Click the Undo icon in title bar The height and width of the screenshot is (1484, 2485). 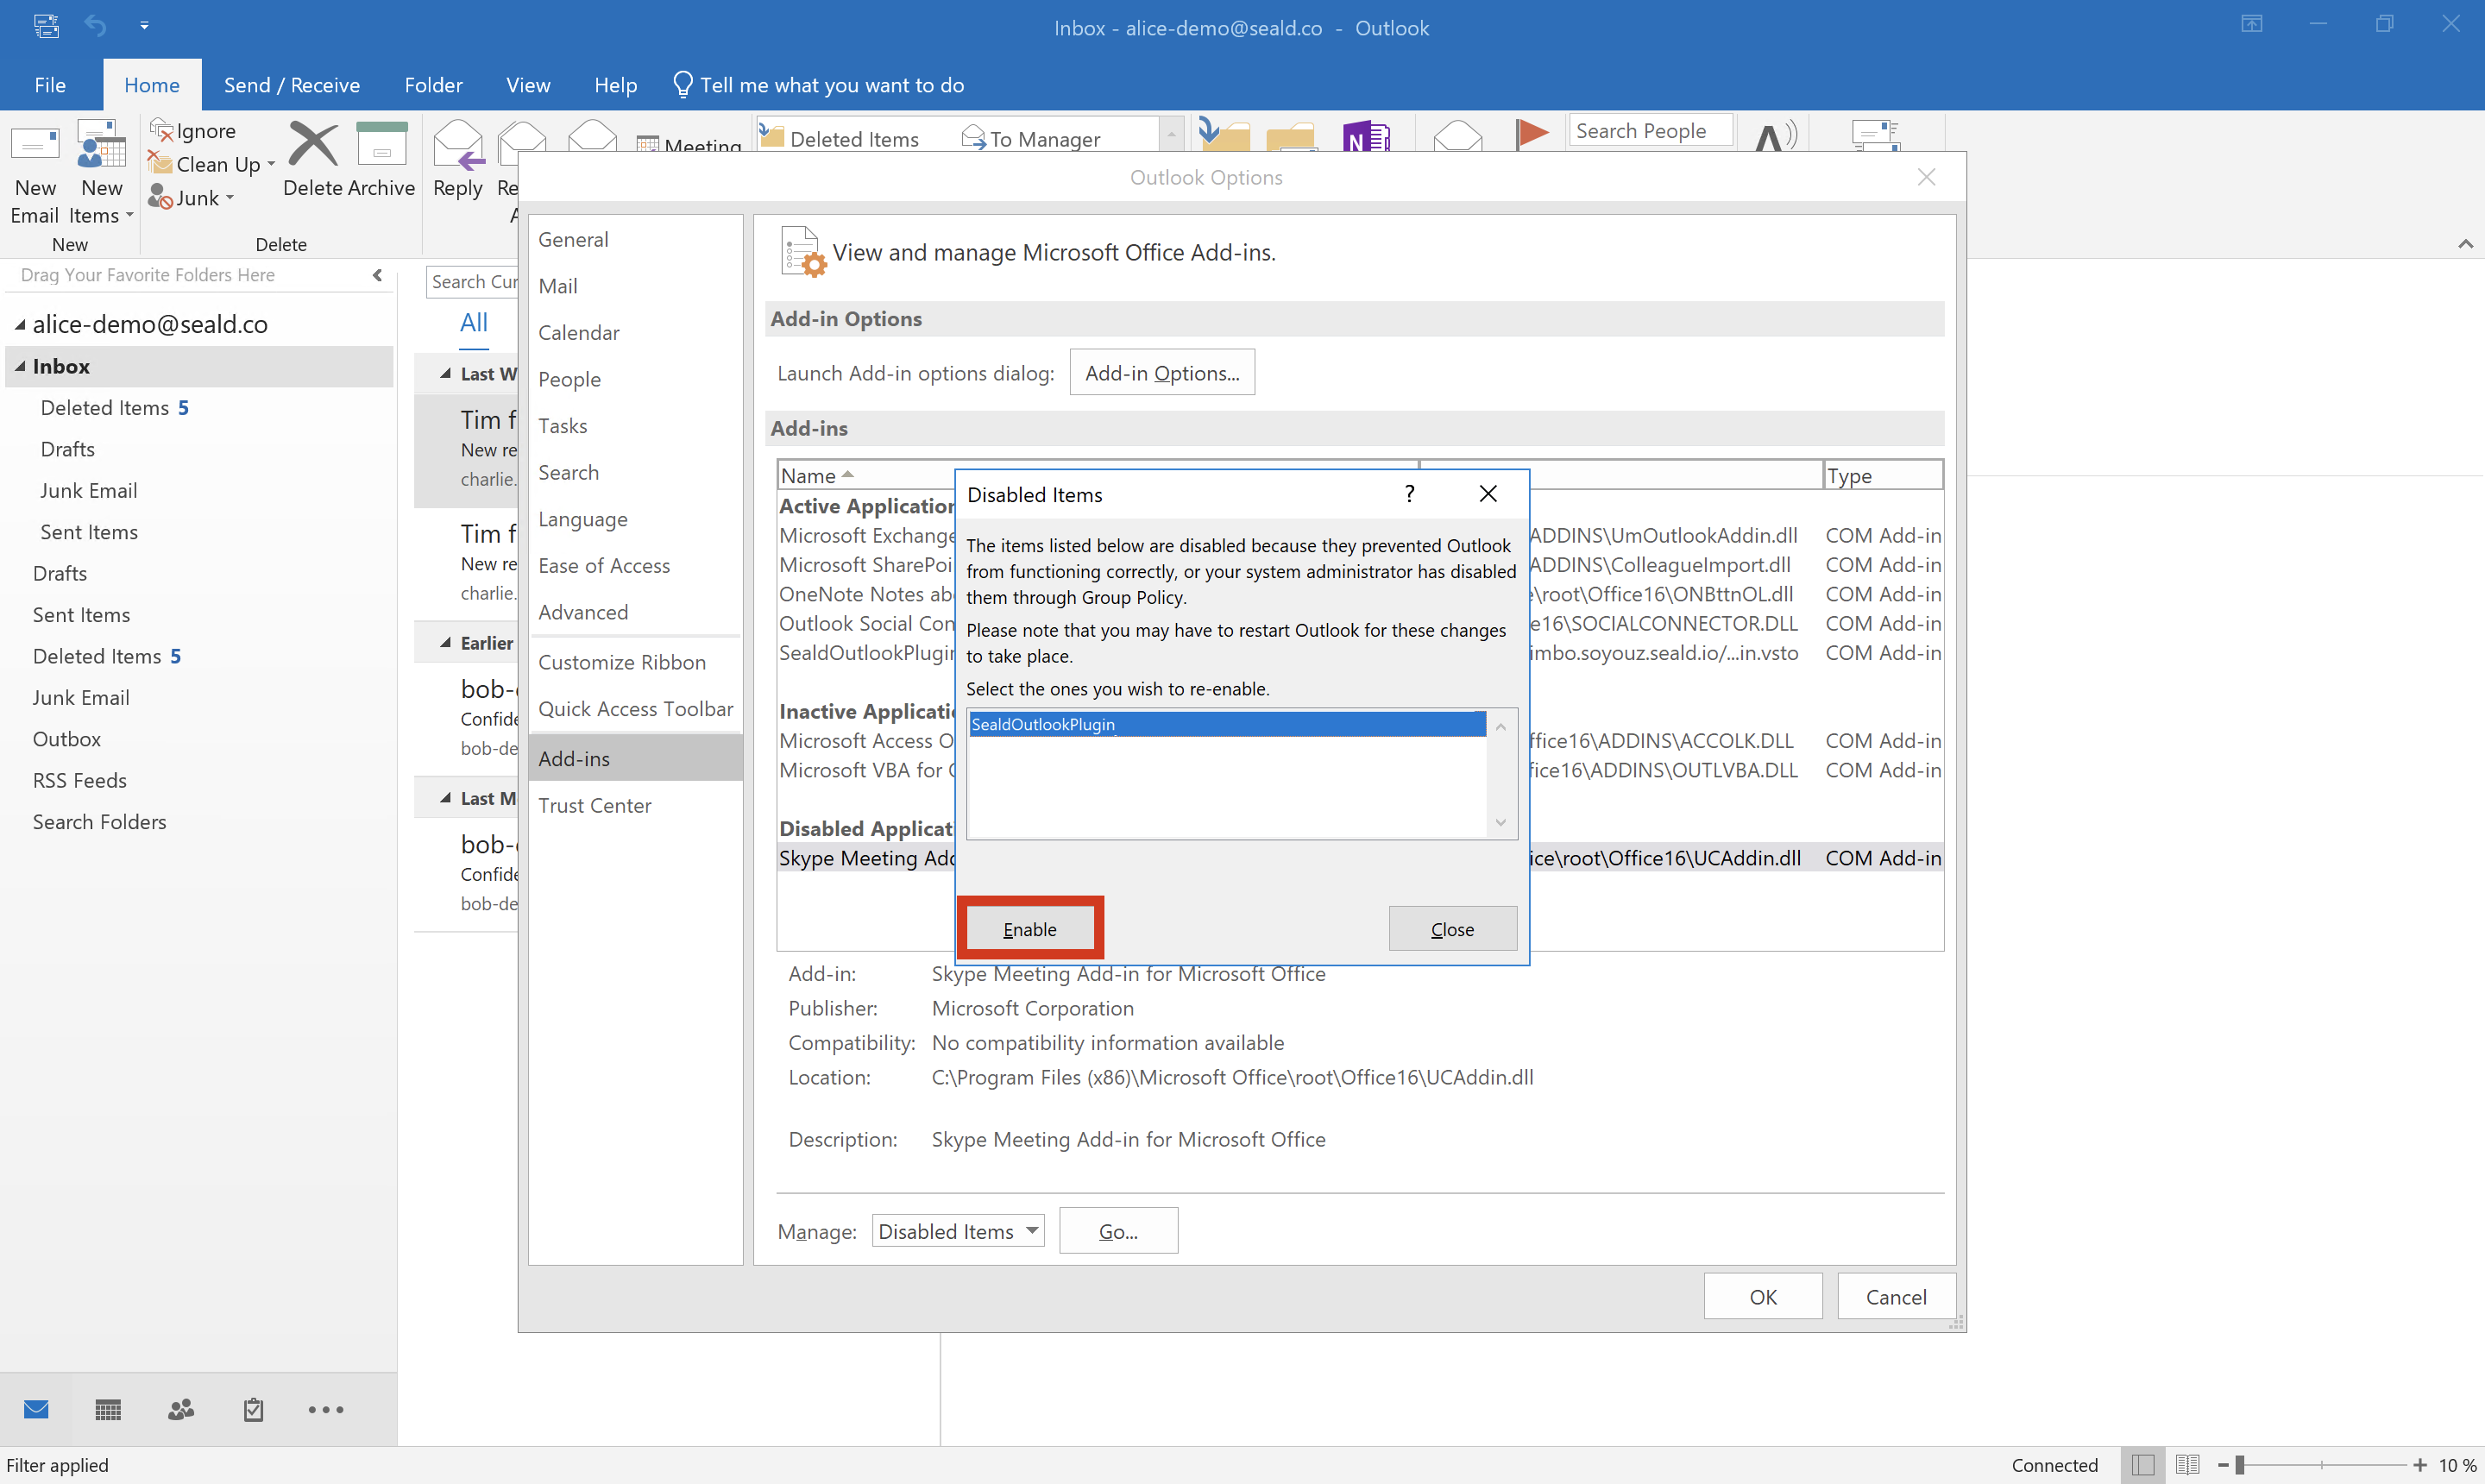(95, 25)
